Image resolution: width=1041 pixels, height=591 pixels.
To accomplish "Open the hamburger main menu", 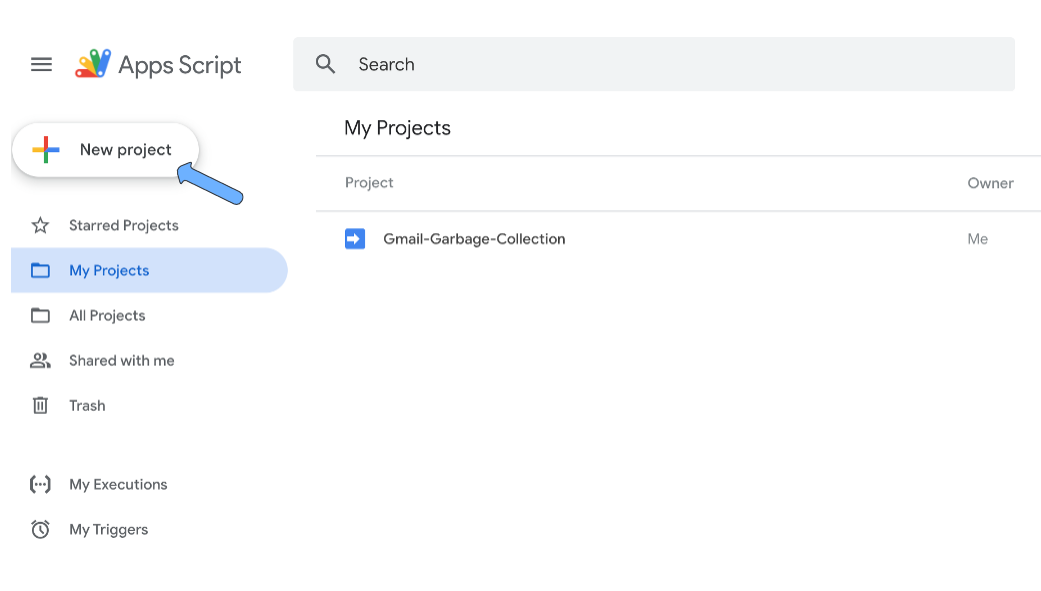I will click(41, 64).
